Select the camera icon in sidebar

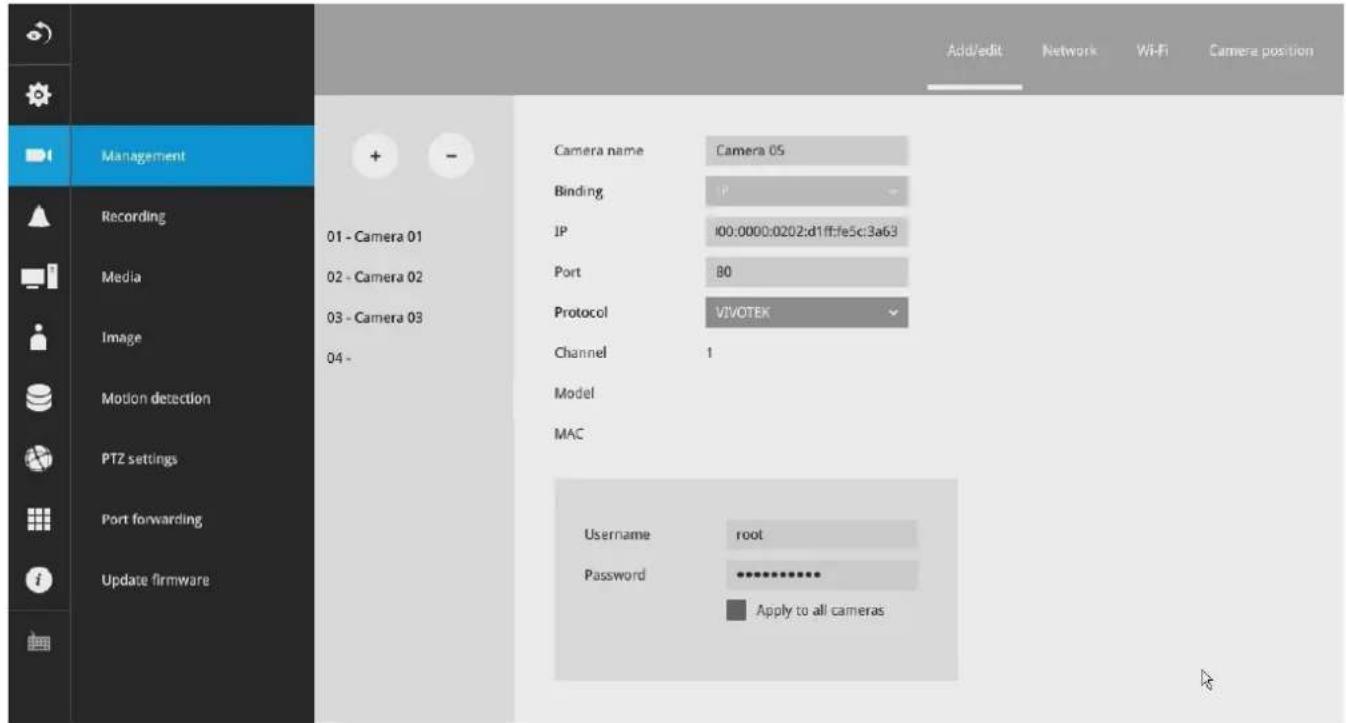click(39, 155)
